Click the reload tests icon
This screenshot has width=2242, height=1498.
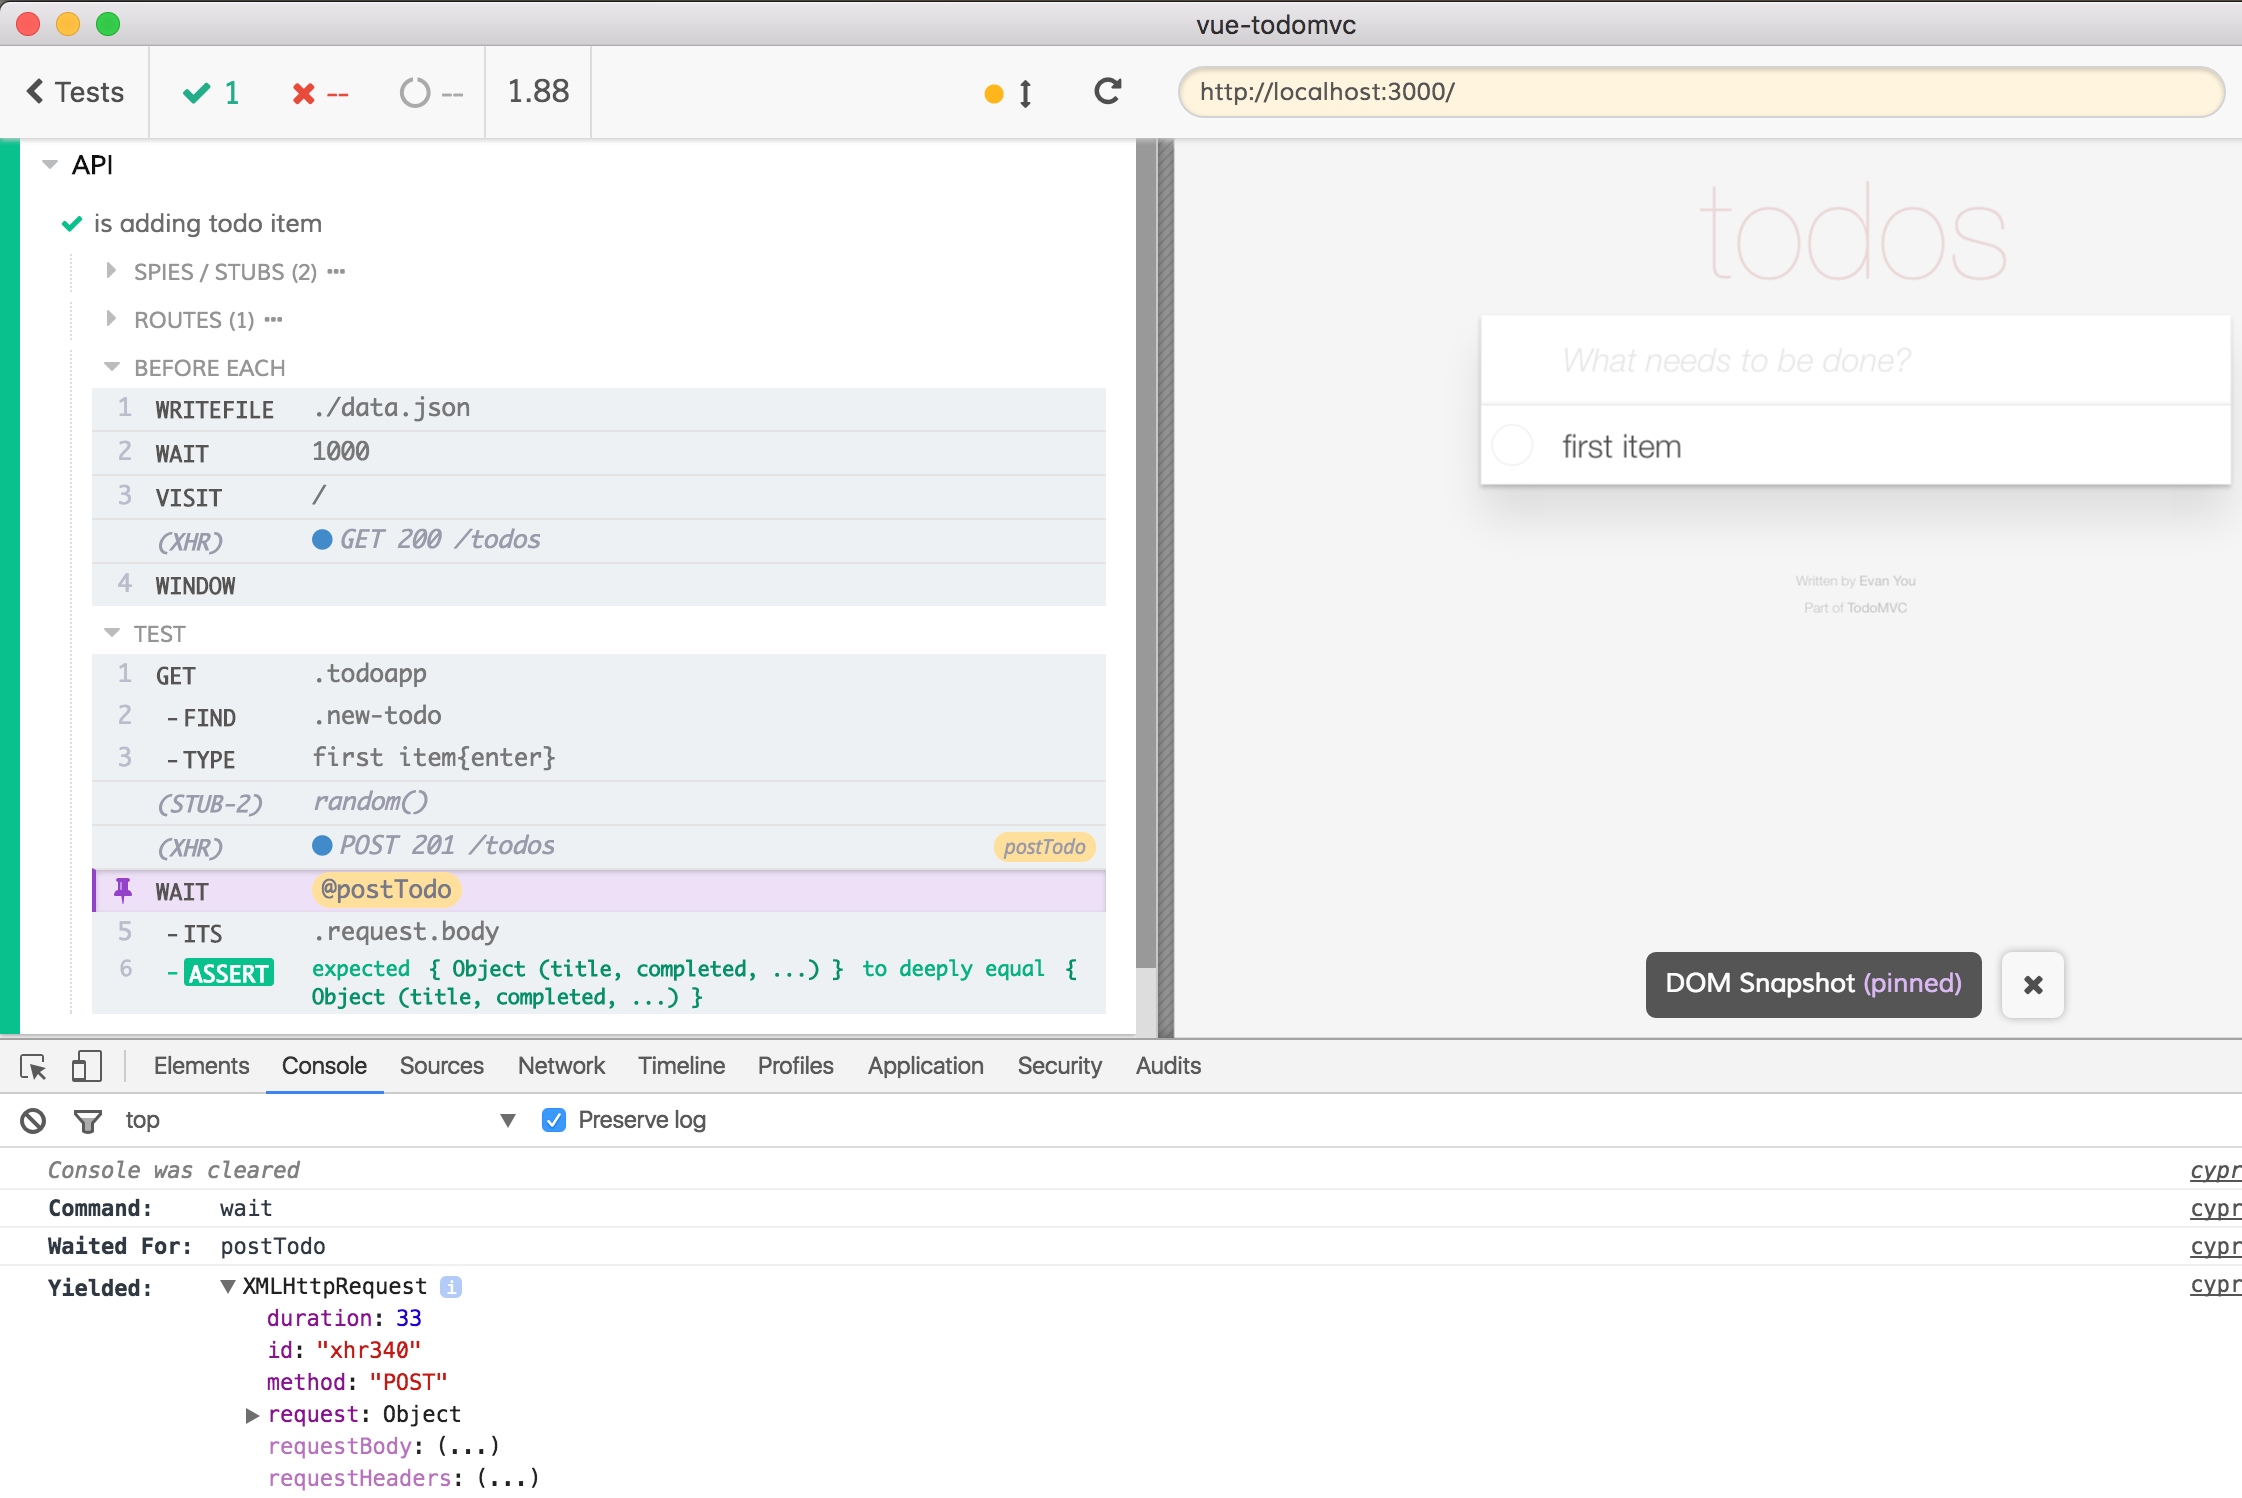pyautogui.click(x=1107, y=92)
